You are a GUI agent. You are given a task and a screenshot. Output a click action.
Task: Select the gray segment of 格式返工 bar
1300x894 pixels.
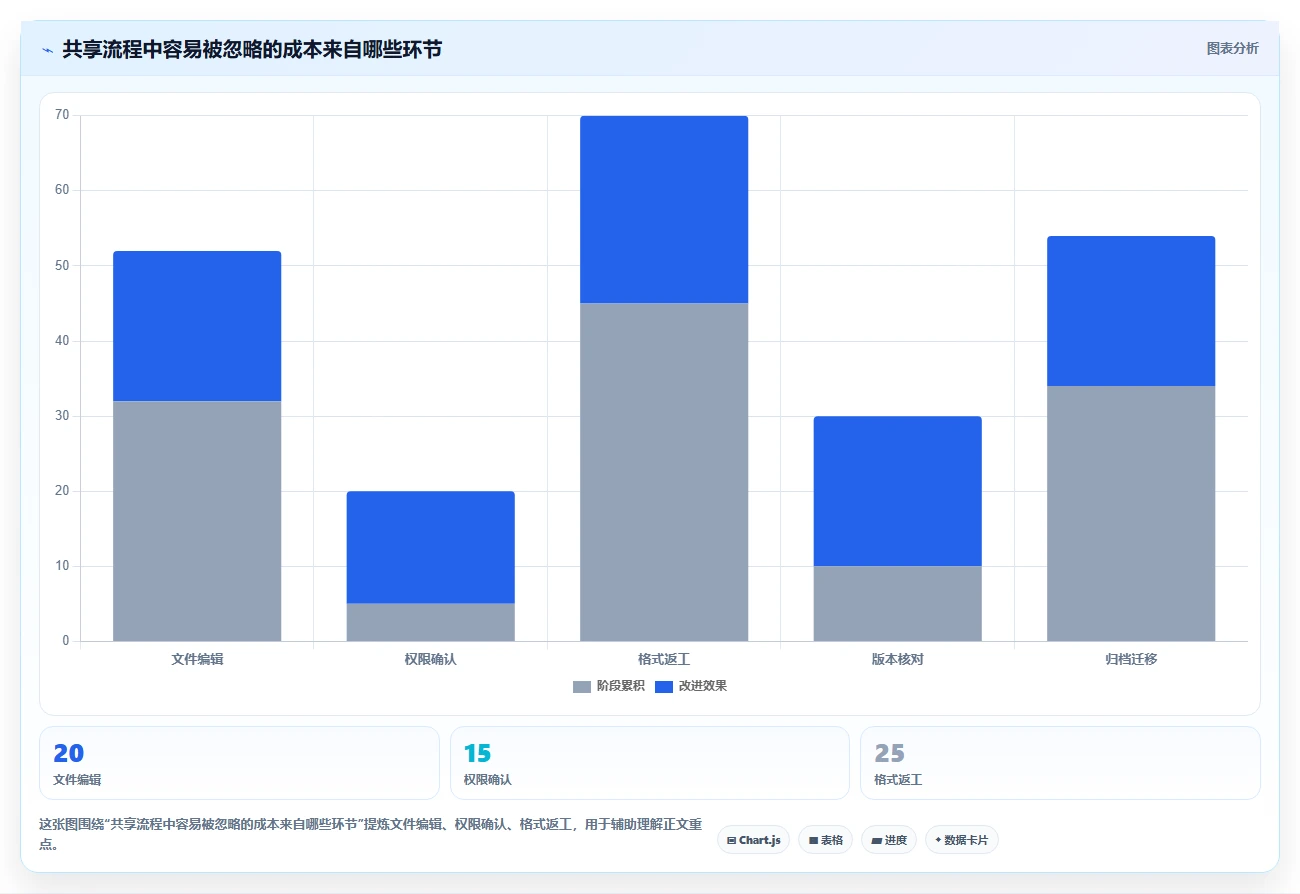pos(664,472)
